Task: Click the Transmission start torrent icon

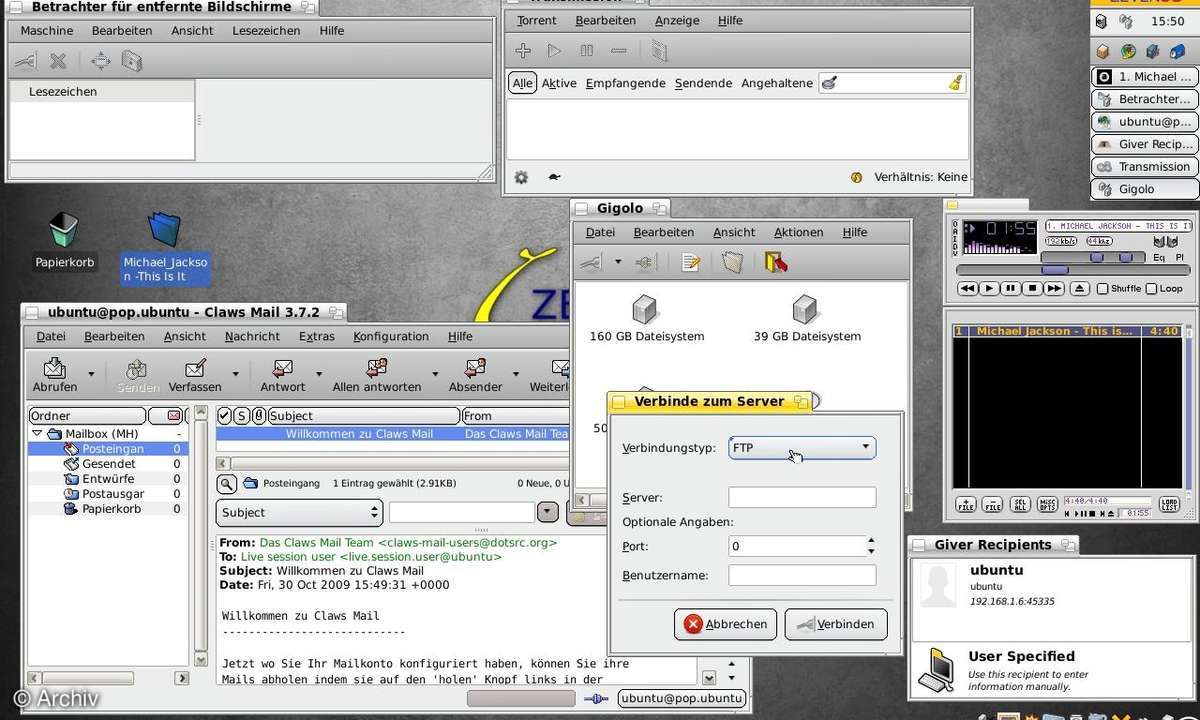Action: (555, 50)
